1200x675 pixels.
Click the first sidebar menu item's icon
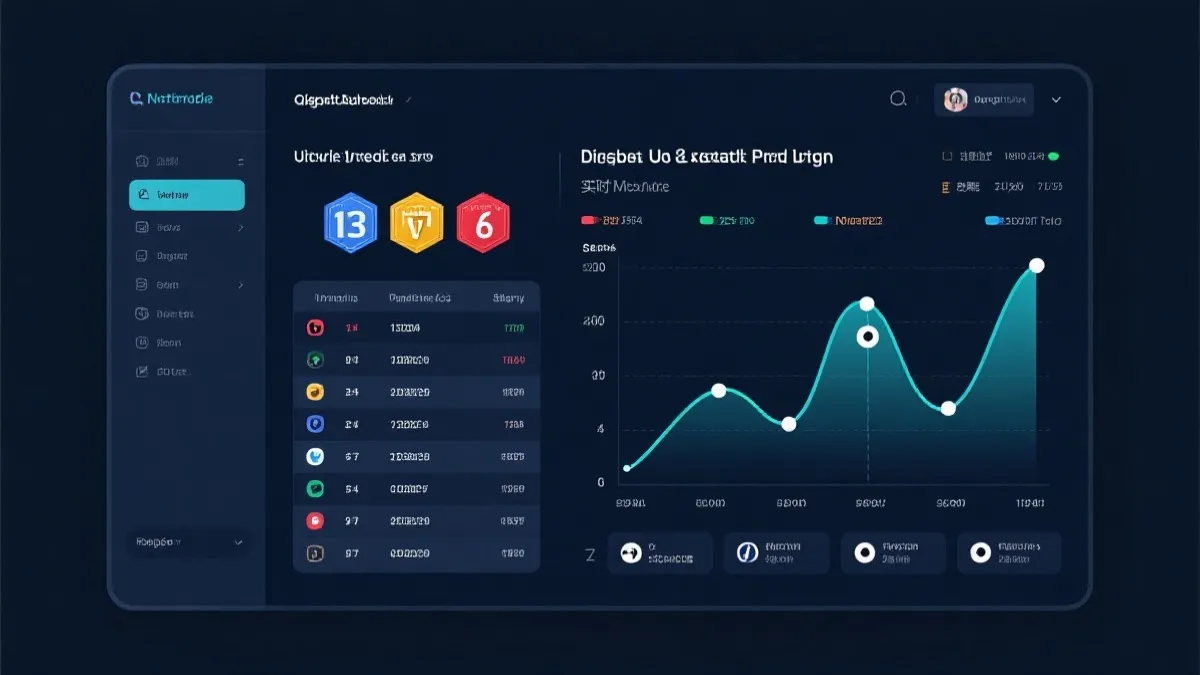click(x=142, y=161)
